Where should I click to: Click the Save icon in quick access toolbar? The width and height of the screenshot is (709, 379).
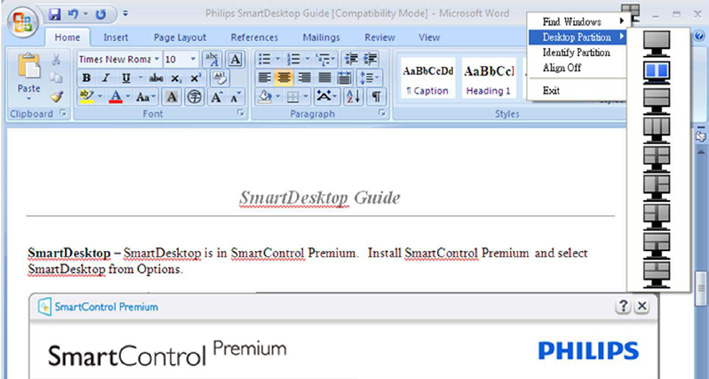(x=55, y=14)
